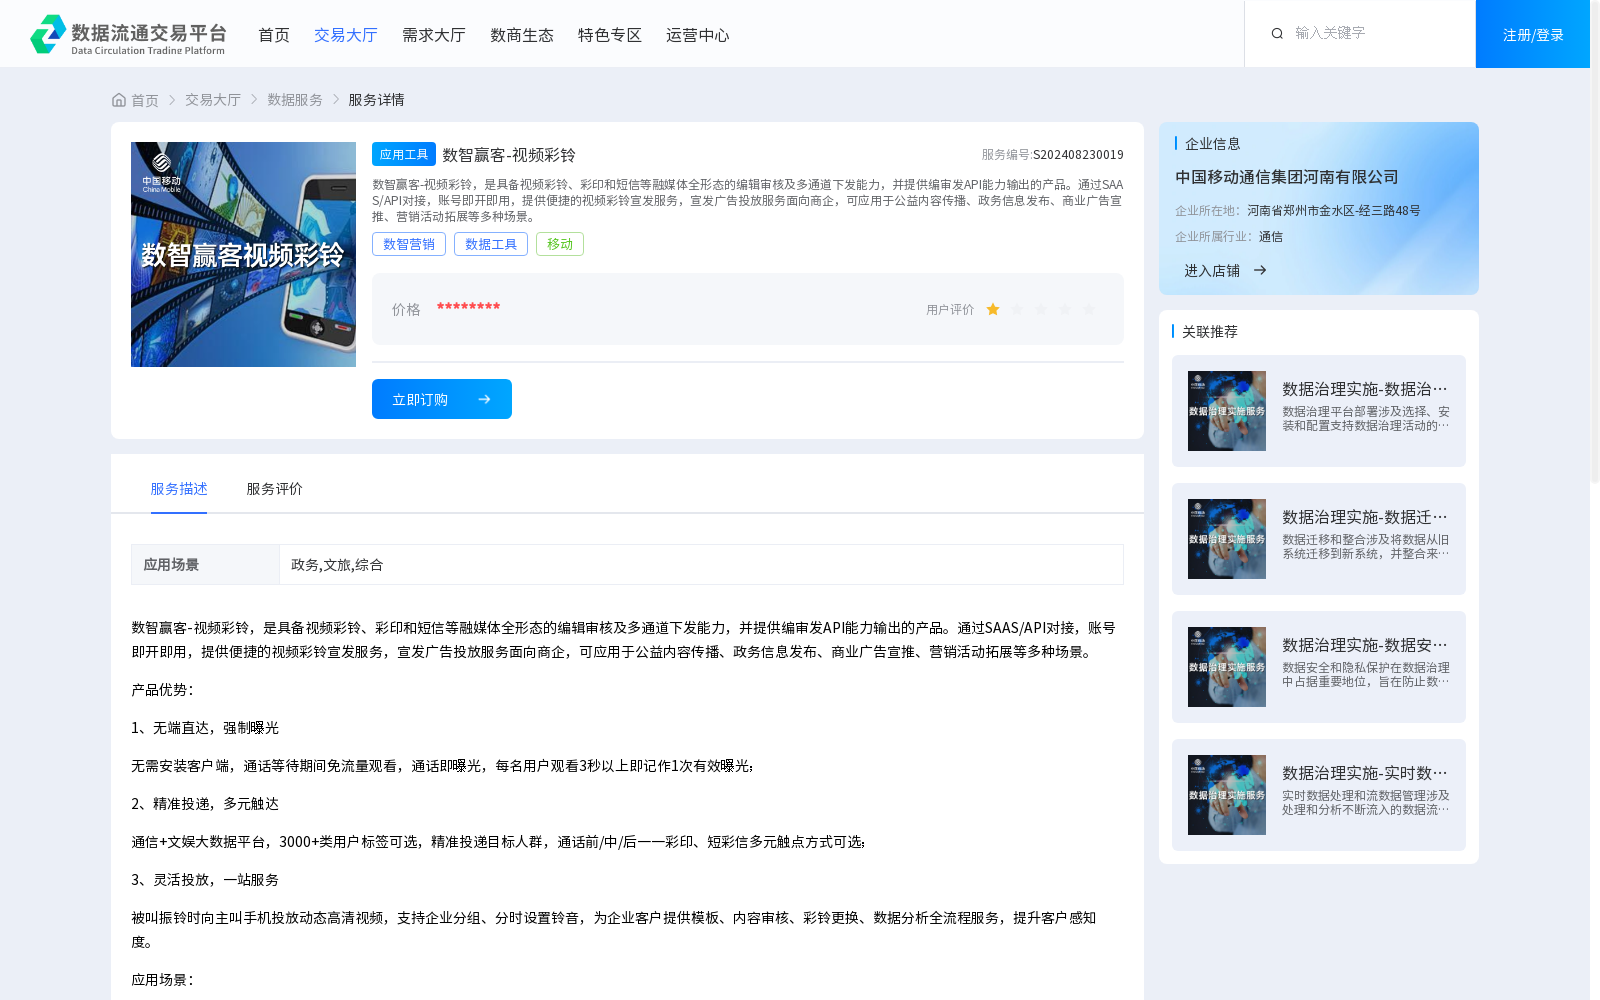Image resolution: width=1600 pixels, height=1000 pixels.
Task: Click company name 中国移动通信集团河南有限公司
Action: coord(1287,177)
